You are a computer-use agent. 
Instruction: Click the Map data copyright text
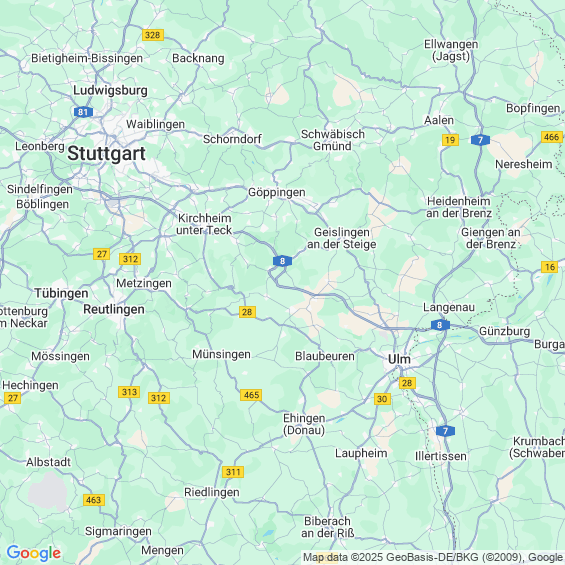[433, 557]
